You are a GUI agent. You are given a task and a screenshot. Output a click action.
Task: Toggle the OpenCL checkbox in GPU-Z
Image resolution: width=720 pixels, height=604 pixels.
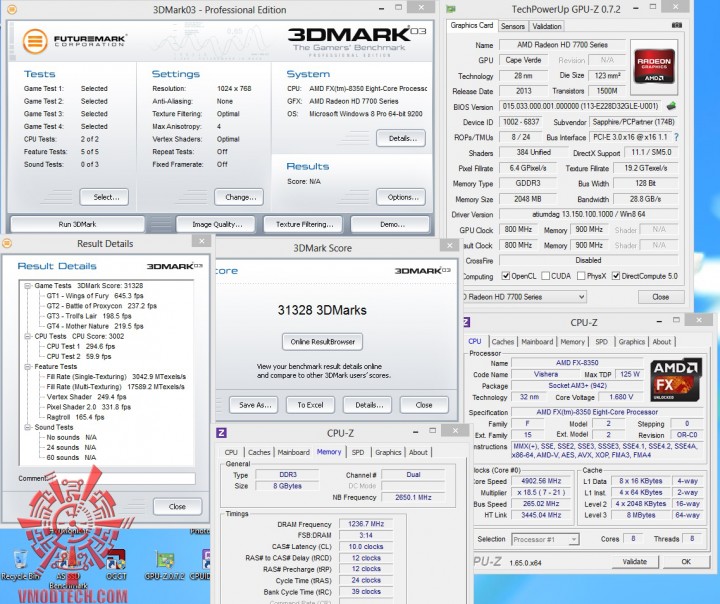click(506, 276)
